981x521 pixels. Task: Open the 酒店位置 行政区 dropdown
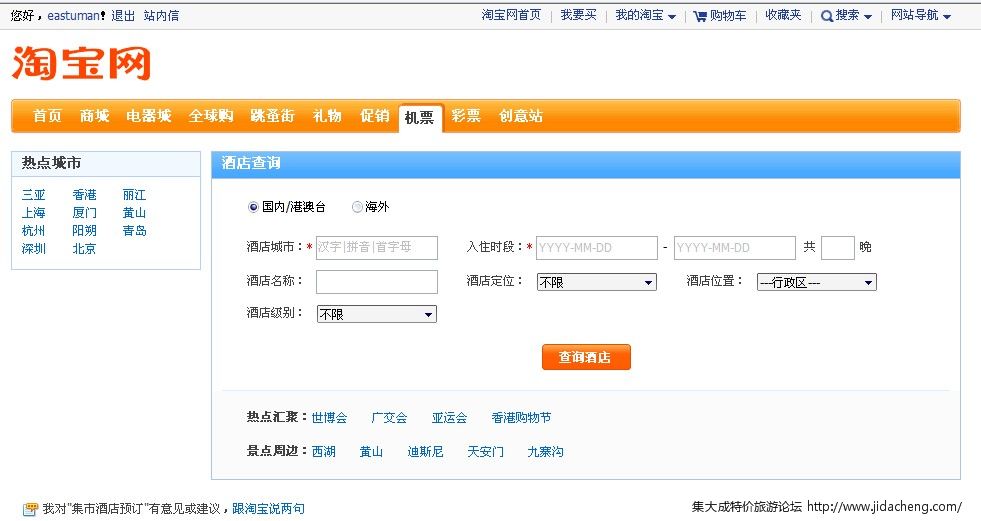click(816, 282)
